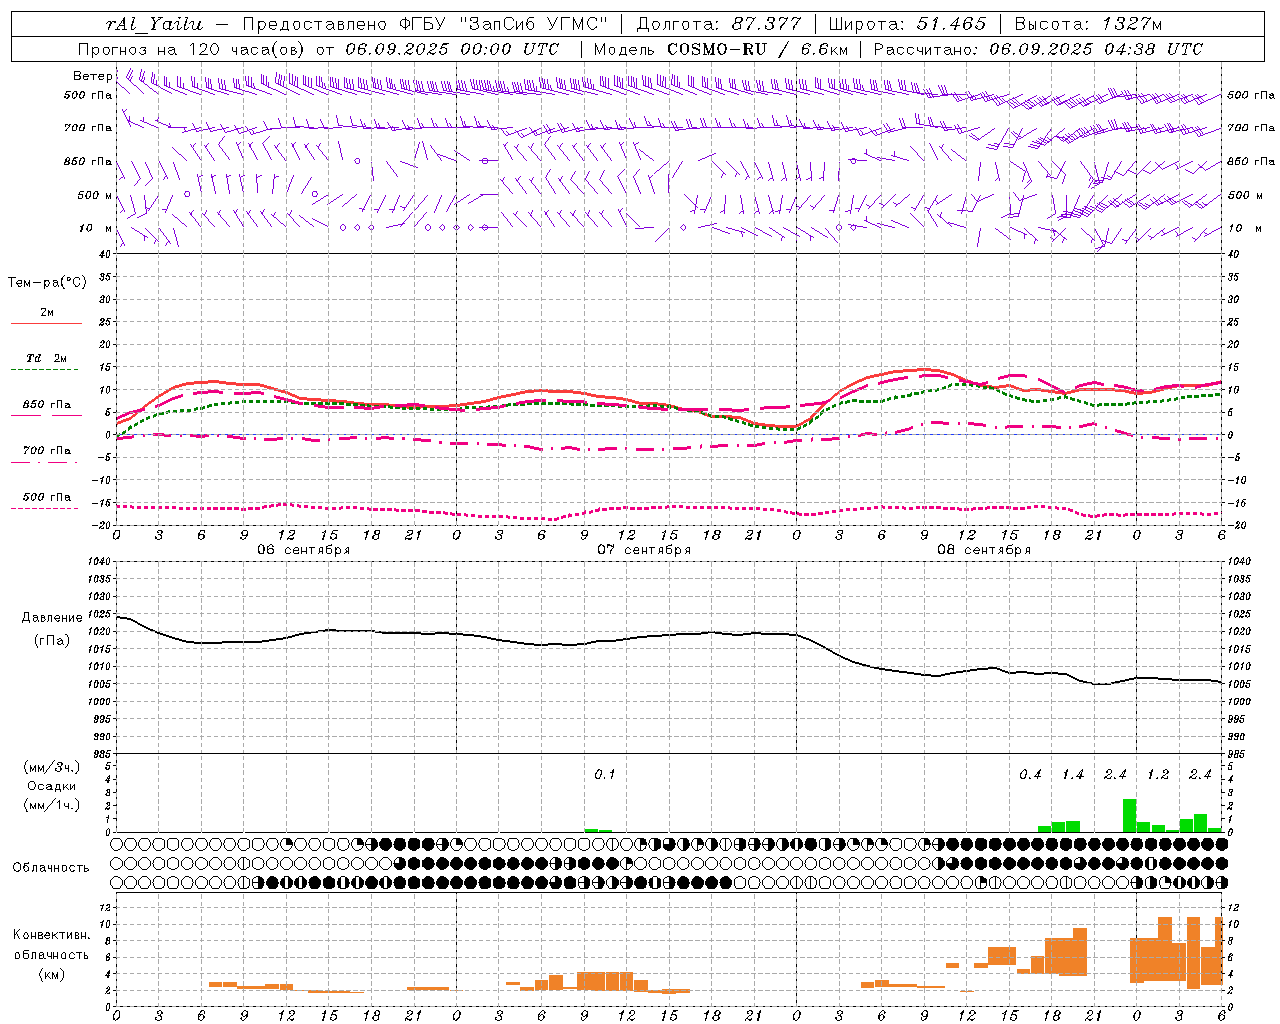Screen dimensions: 1280x1024
Task: Click the Долгота: 87.377 header field
Action: click(x=718, y=24)
